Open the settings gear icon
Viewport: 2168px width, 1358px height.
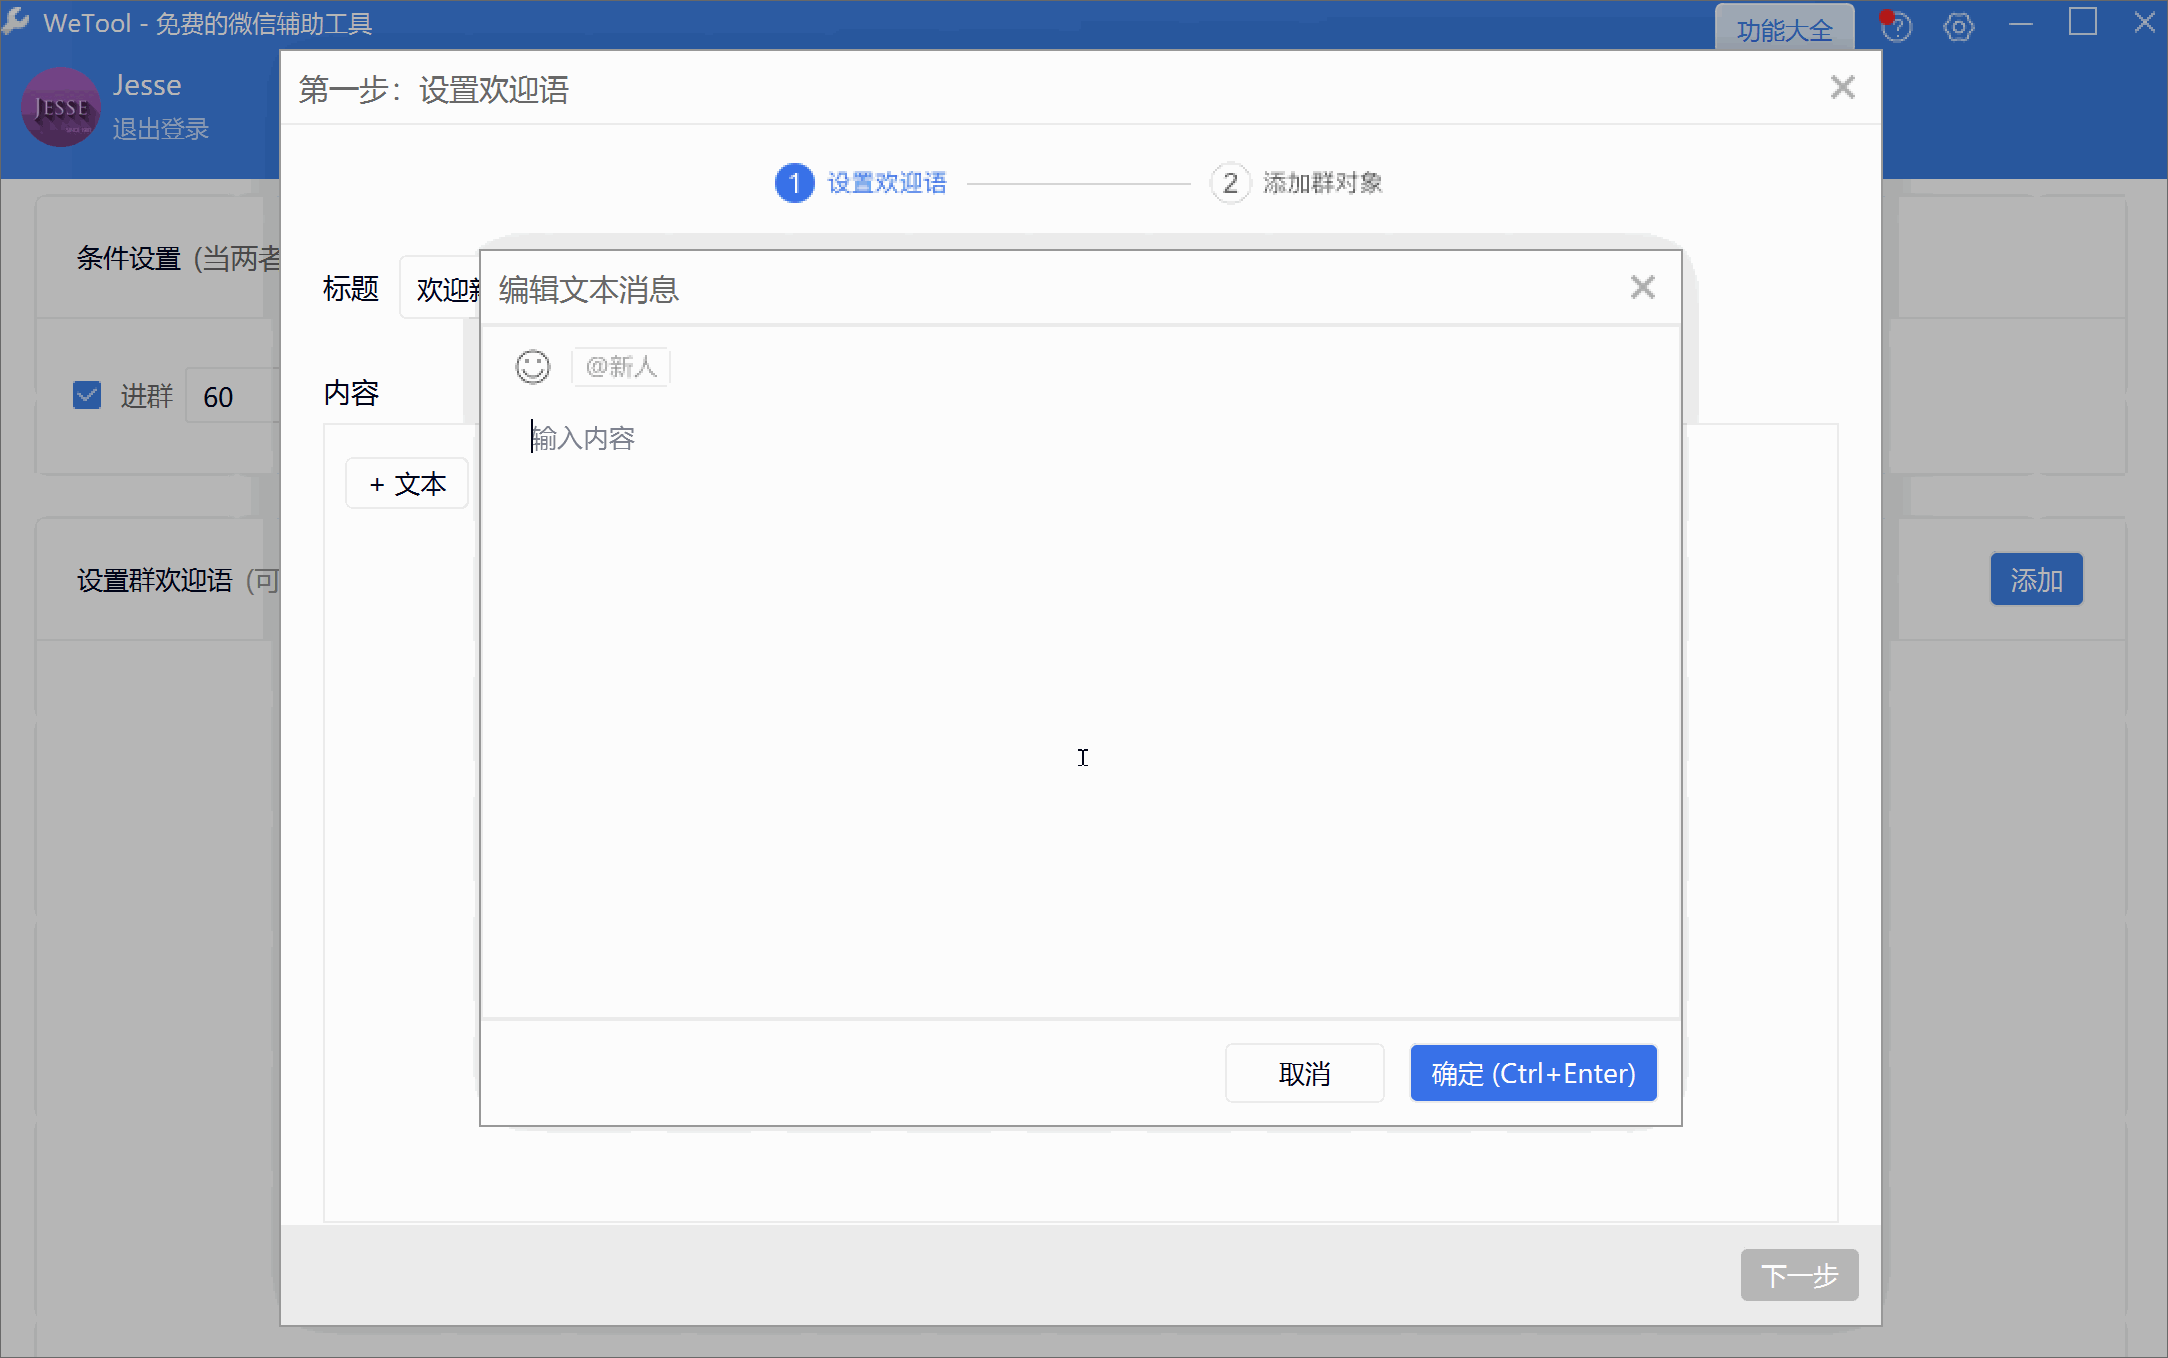point(1958,27)
